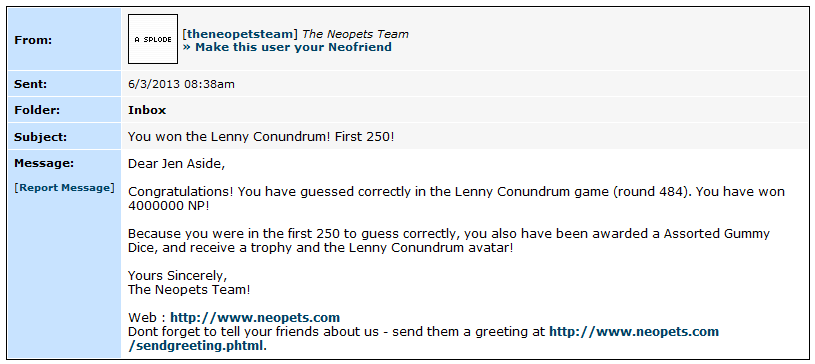Image resolution: width=815 pixels, height=364 pixels.
Task: Click the Dear Jen Aside greeting line
Action: pos(177,164)
